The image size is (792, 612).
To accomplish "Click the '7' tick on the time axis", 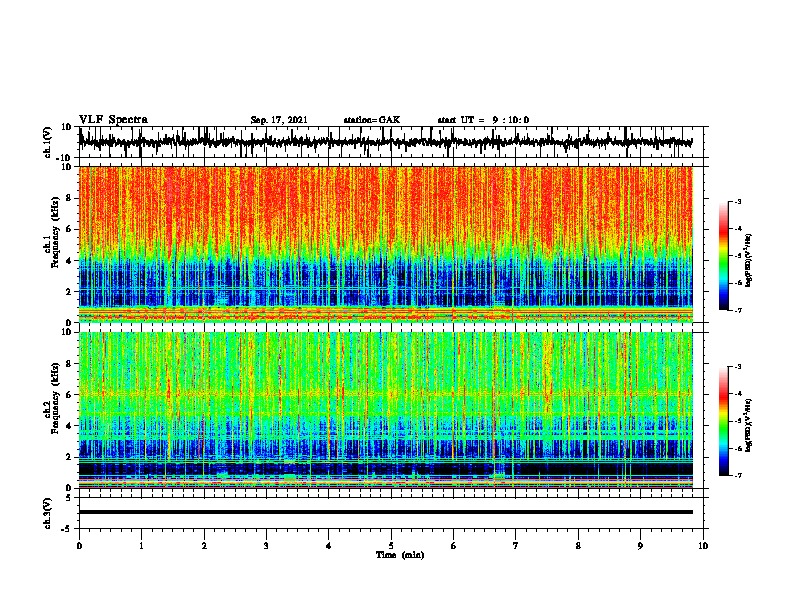I will pyautogui.click(x=516, y=546).
